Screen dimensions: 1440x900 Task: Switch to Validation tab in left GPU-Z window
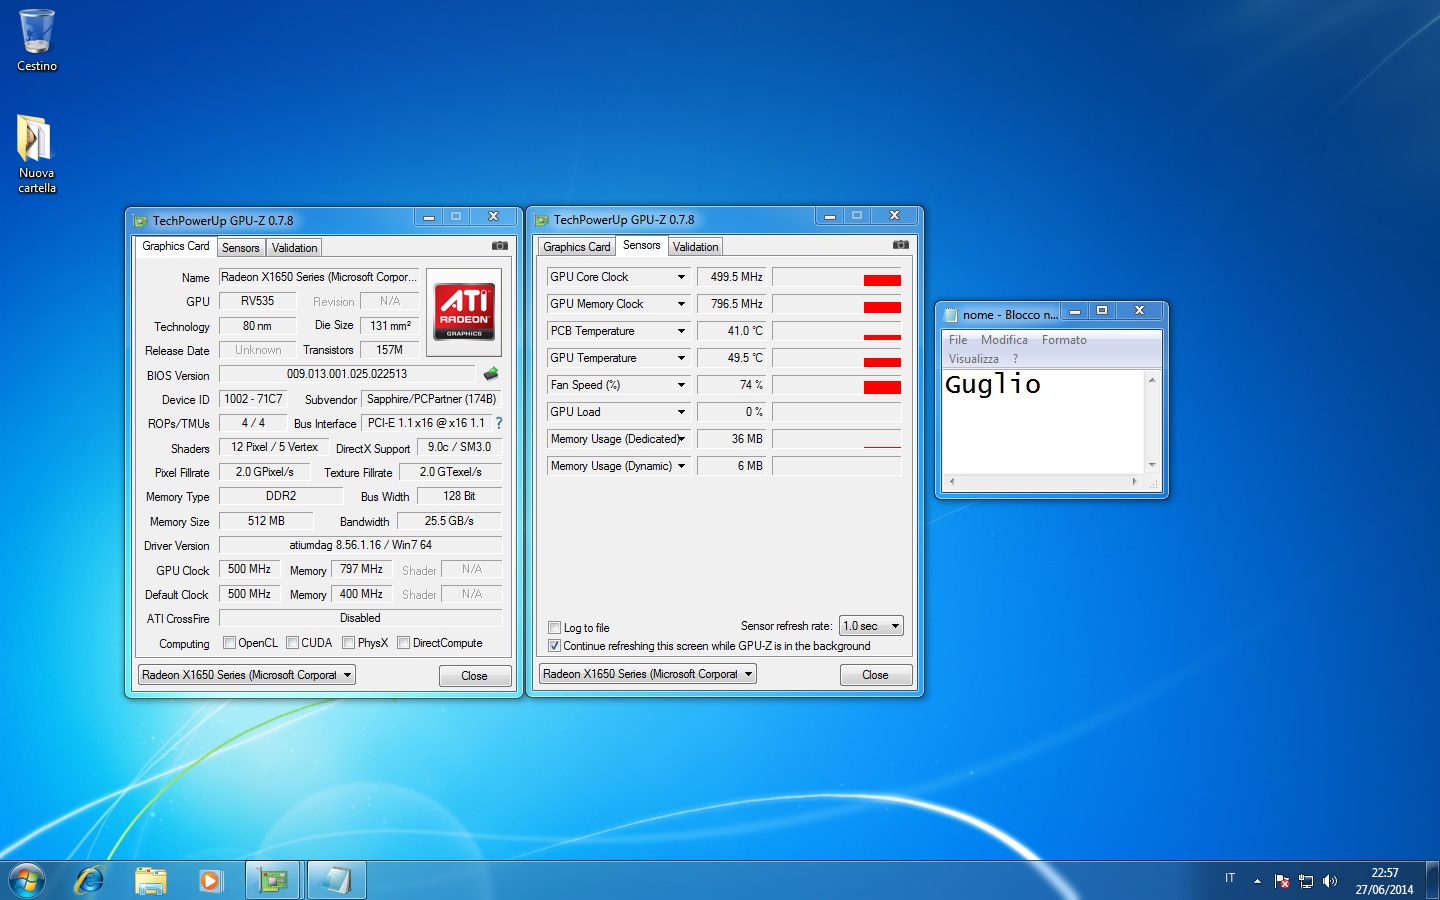[x=294, y=248]
